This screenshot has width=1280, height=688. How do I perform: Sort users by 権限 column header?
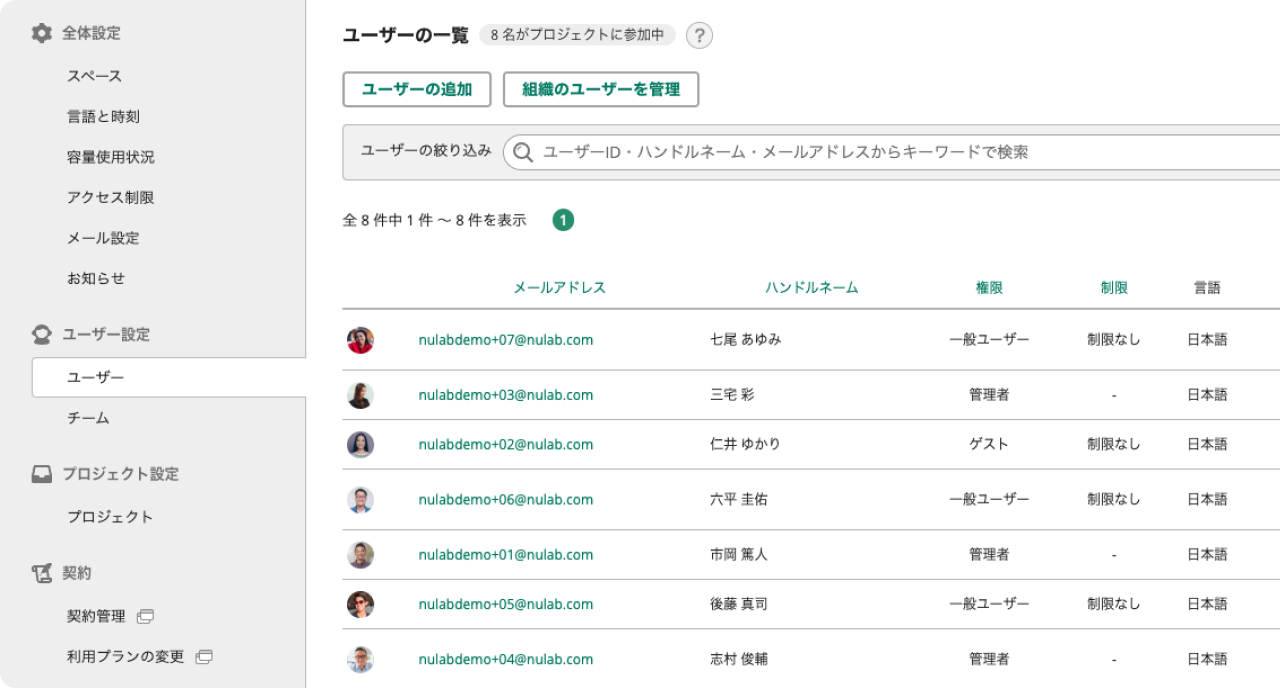[989, 288]
